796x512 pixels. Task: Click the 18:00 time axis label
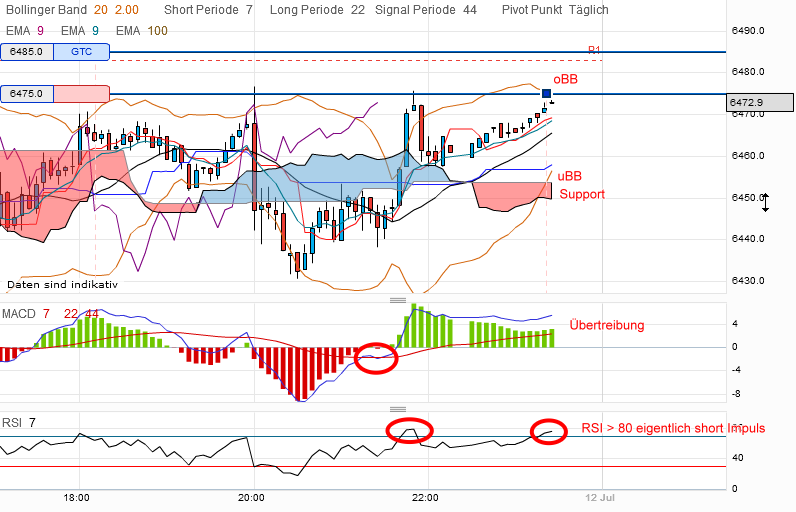pos(77,498)
